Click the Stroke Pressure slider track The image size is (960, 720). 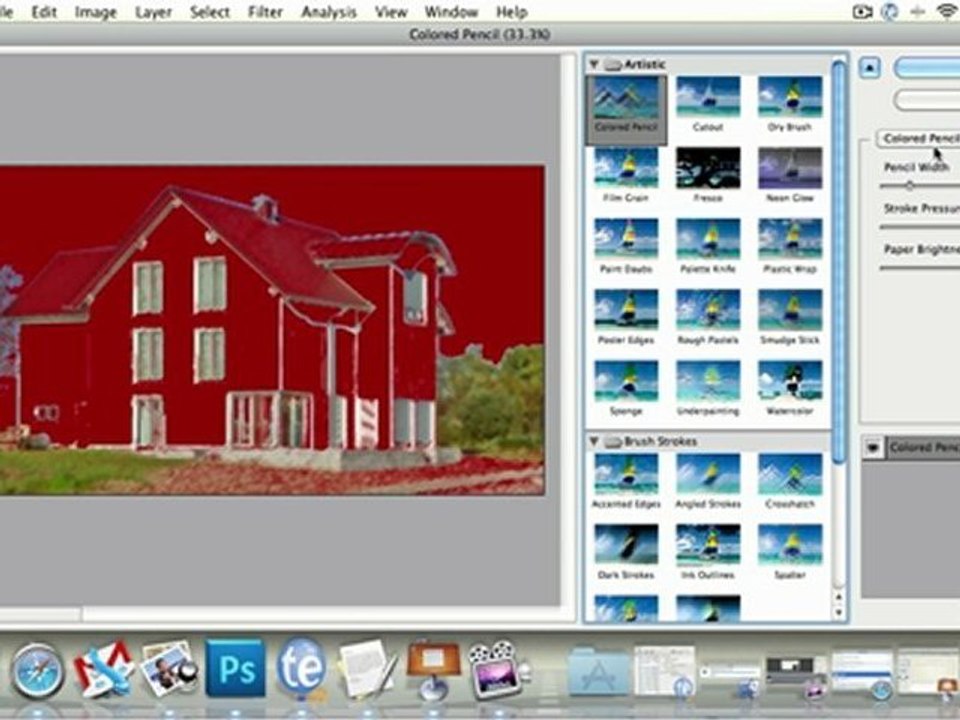(x=920, y=227)
